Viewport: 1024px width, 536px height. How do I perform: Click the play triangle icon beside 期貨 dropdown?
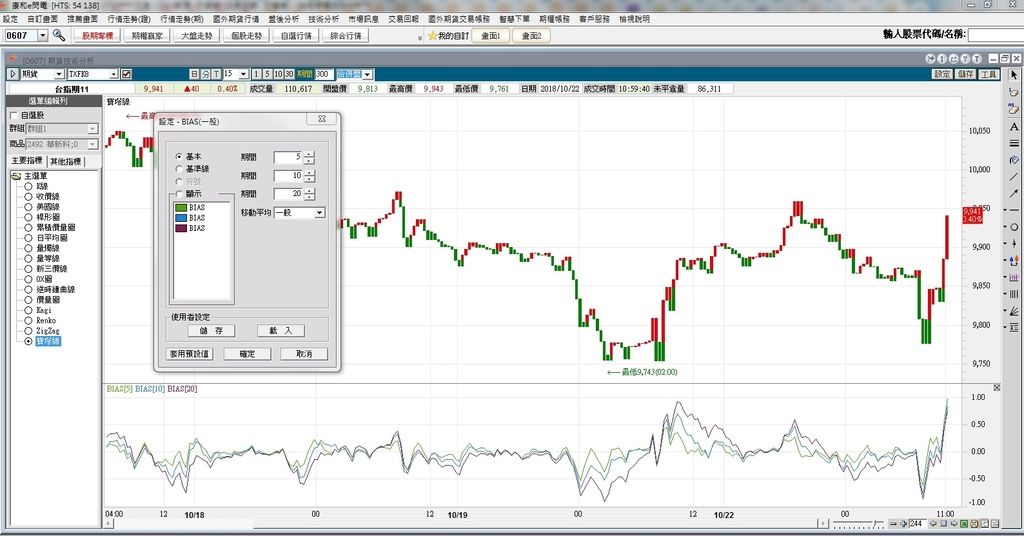tap(14, 74)
